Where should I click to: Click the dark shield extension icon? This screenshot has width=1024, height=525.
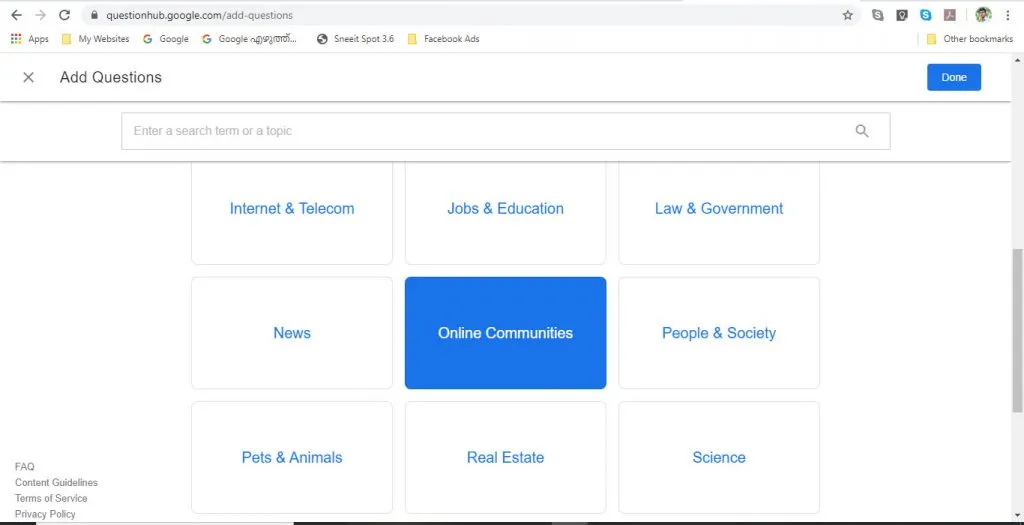pyautogui.click(x=902, y=15)
